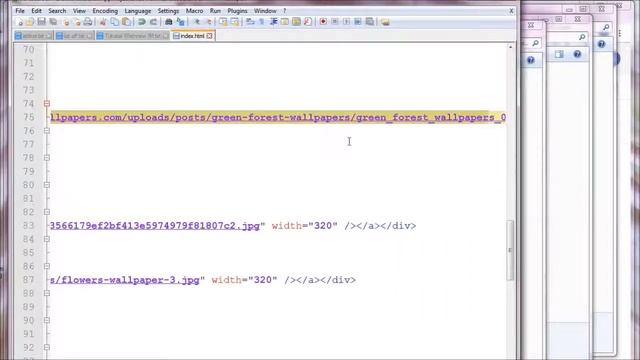The image size is (640, 360).
Task: Open Find with the binoculars icon
Action: click(169, 22)
